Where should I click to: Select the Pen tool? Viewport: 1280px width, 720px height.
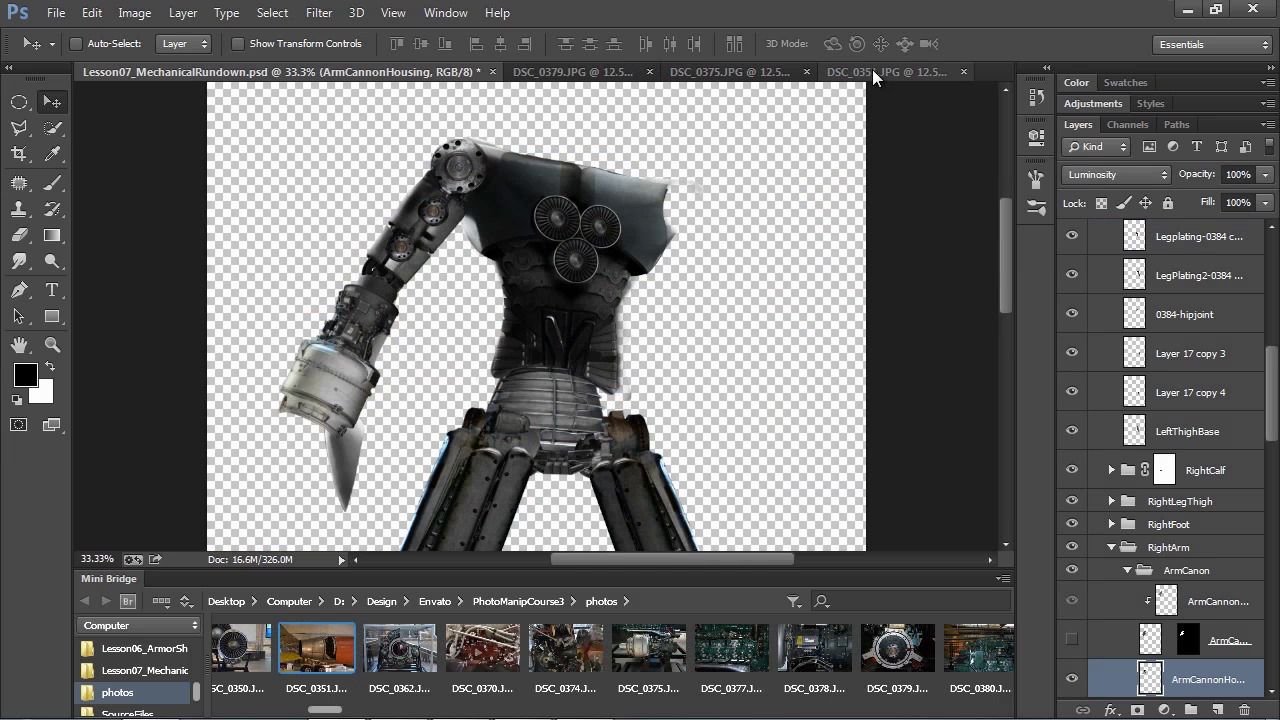pos(19,290)
